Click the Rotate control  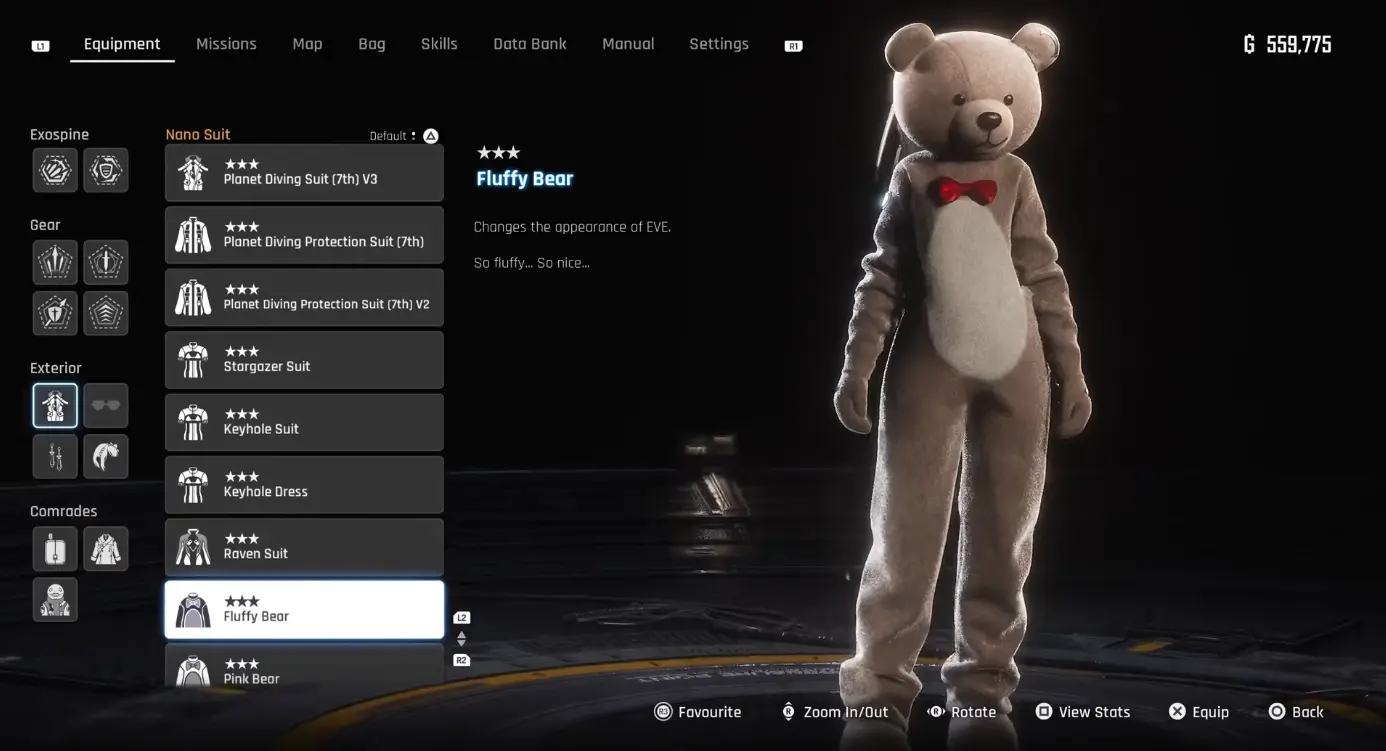pos(962,712)
